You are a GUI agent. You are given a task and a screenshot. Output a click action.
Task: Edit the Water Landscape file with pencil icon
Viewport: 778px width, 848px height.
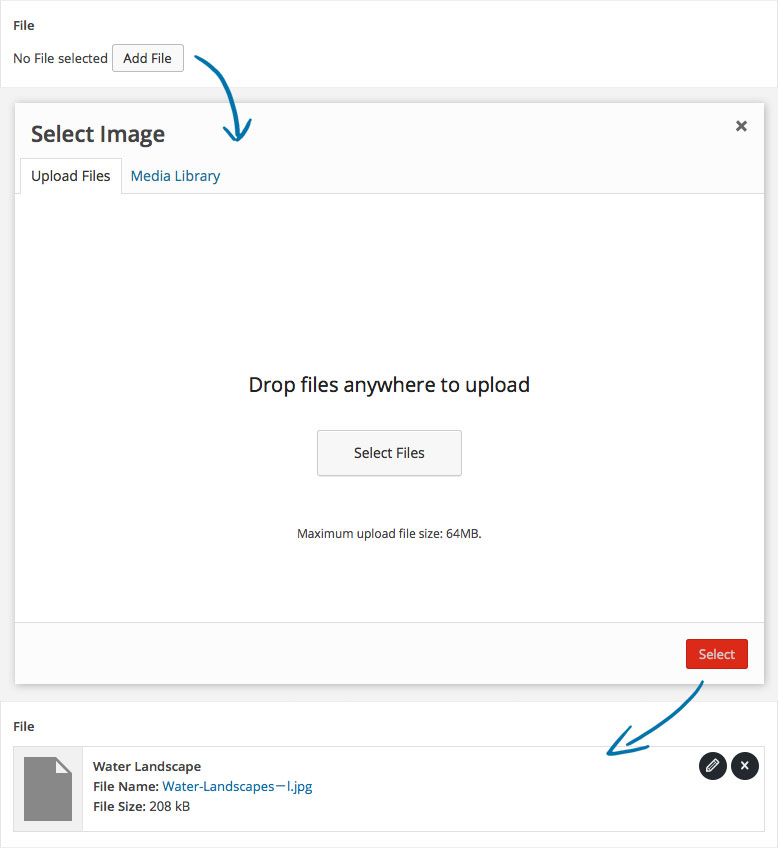(x=712, y=766)
